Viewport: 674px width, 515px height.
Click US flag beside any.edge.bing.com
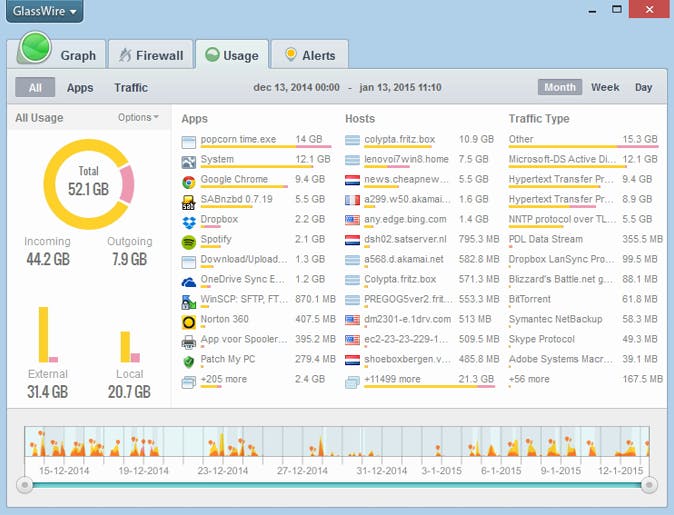[x=352, y=221]
